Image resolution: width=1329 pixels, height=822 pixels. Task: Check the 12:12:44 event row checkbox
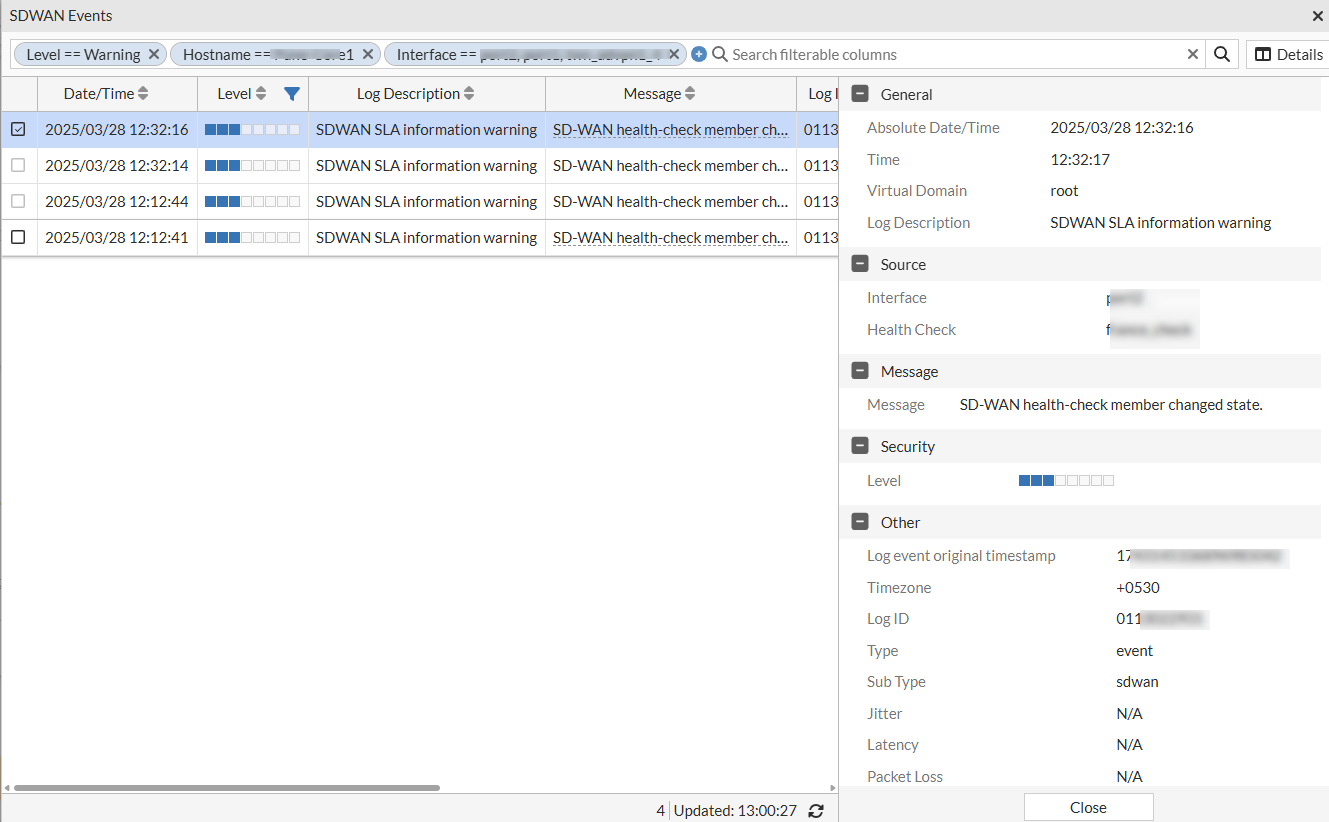pos(18,201)
